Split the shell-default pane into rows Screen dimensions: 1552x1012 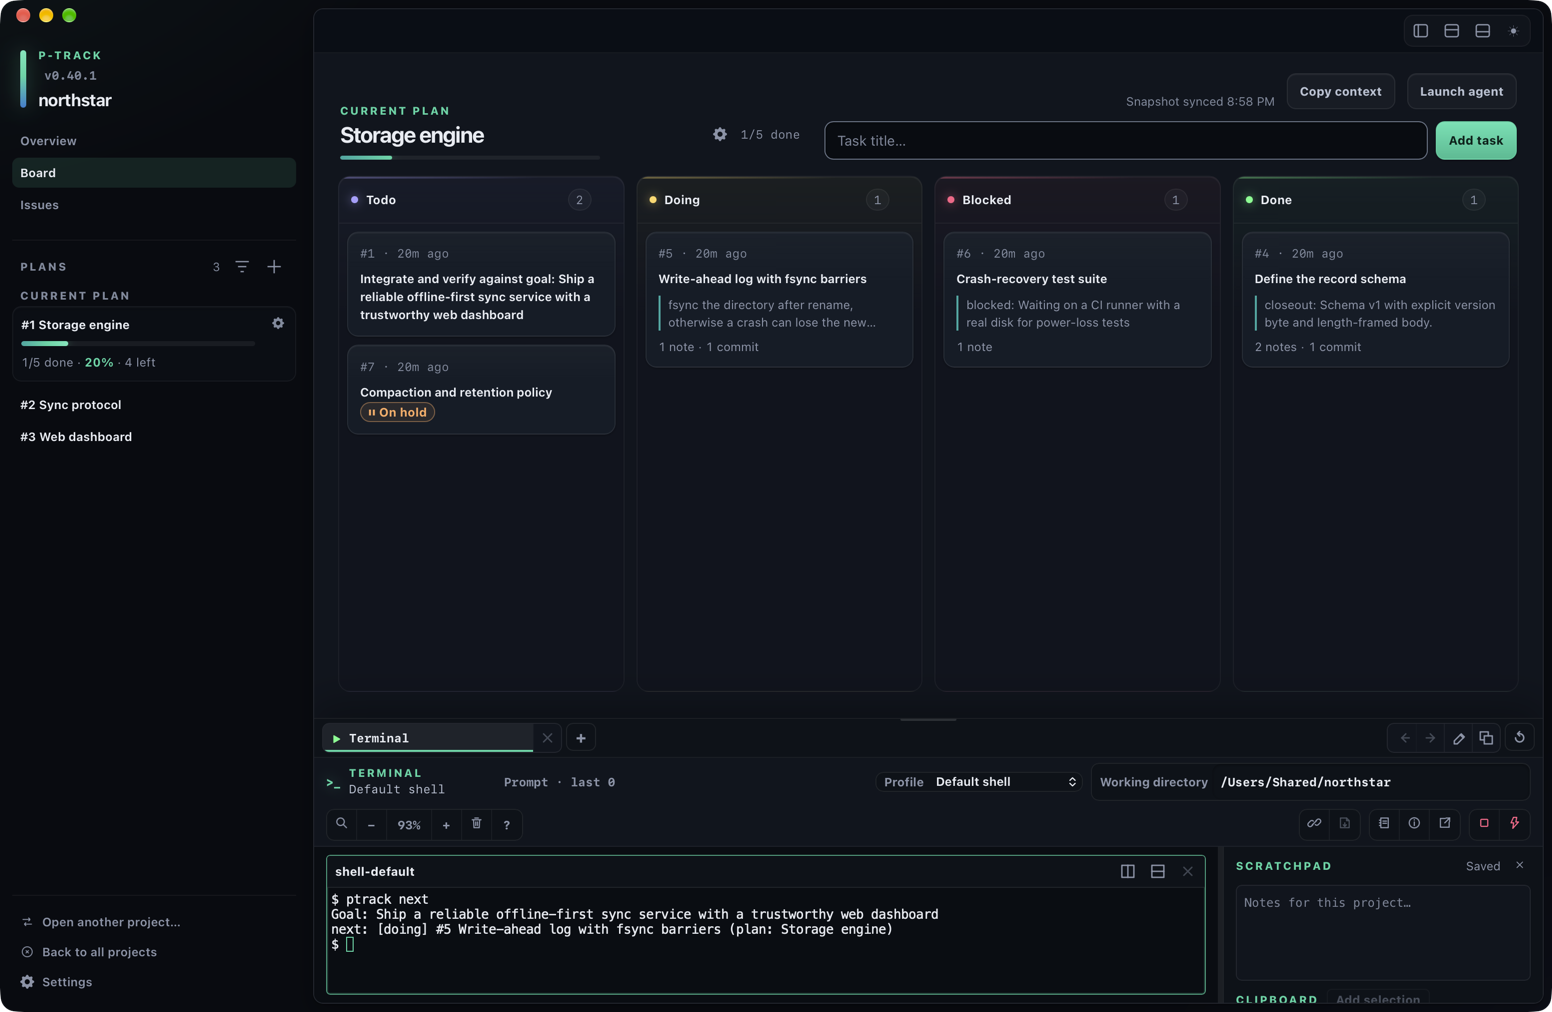pos(1158,871)
